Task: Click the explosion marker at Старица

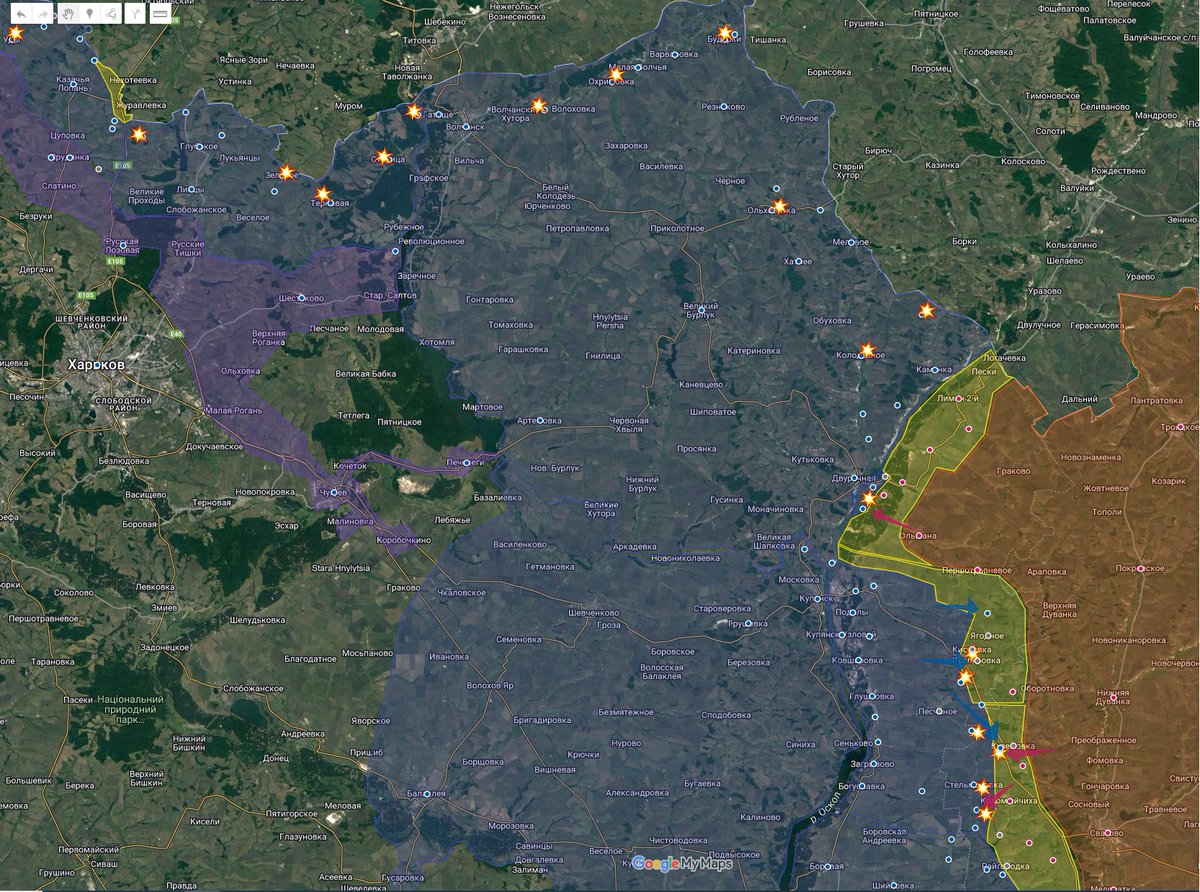Action: (384, 157)
